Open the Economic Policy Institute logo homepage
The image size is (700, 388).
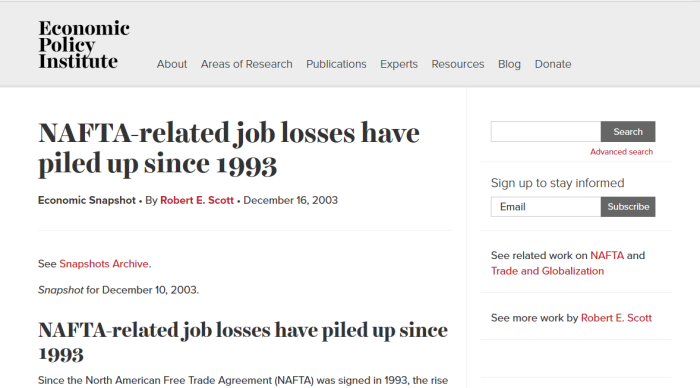coord(84,45)
